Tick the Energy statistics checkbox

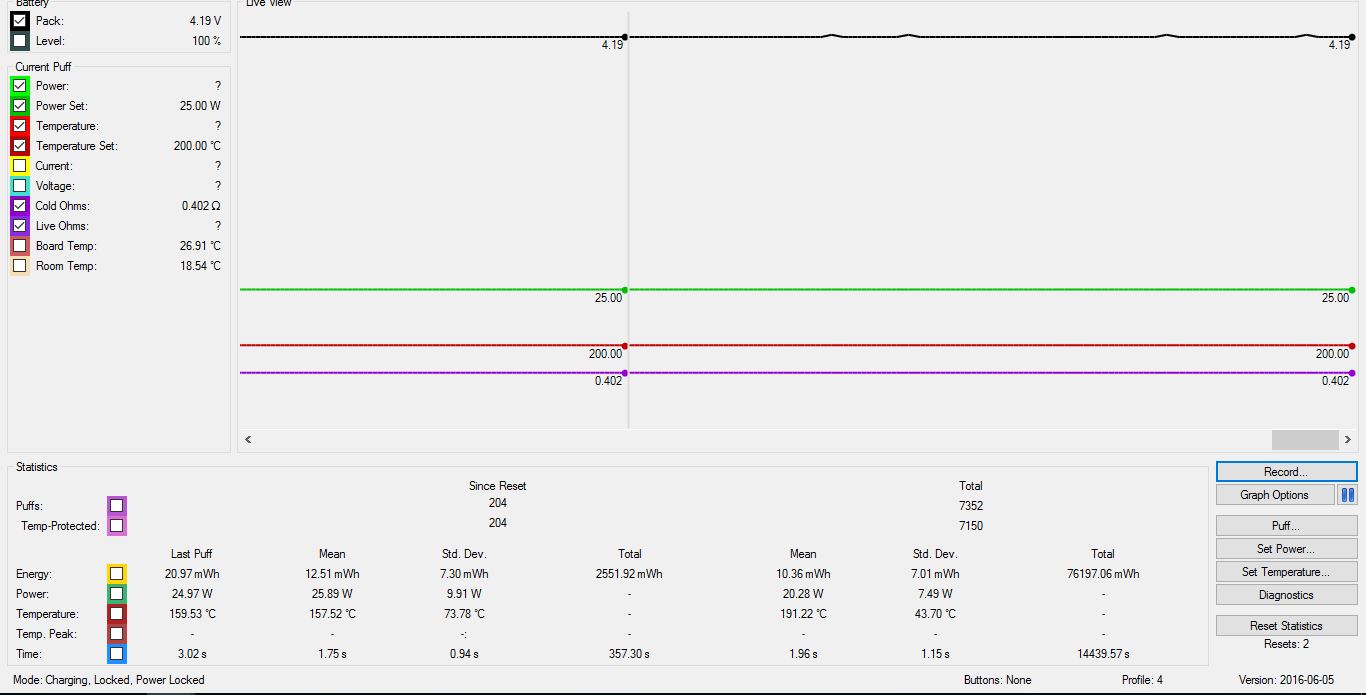tap(117, 574)
